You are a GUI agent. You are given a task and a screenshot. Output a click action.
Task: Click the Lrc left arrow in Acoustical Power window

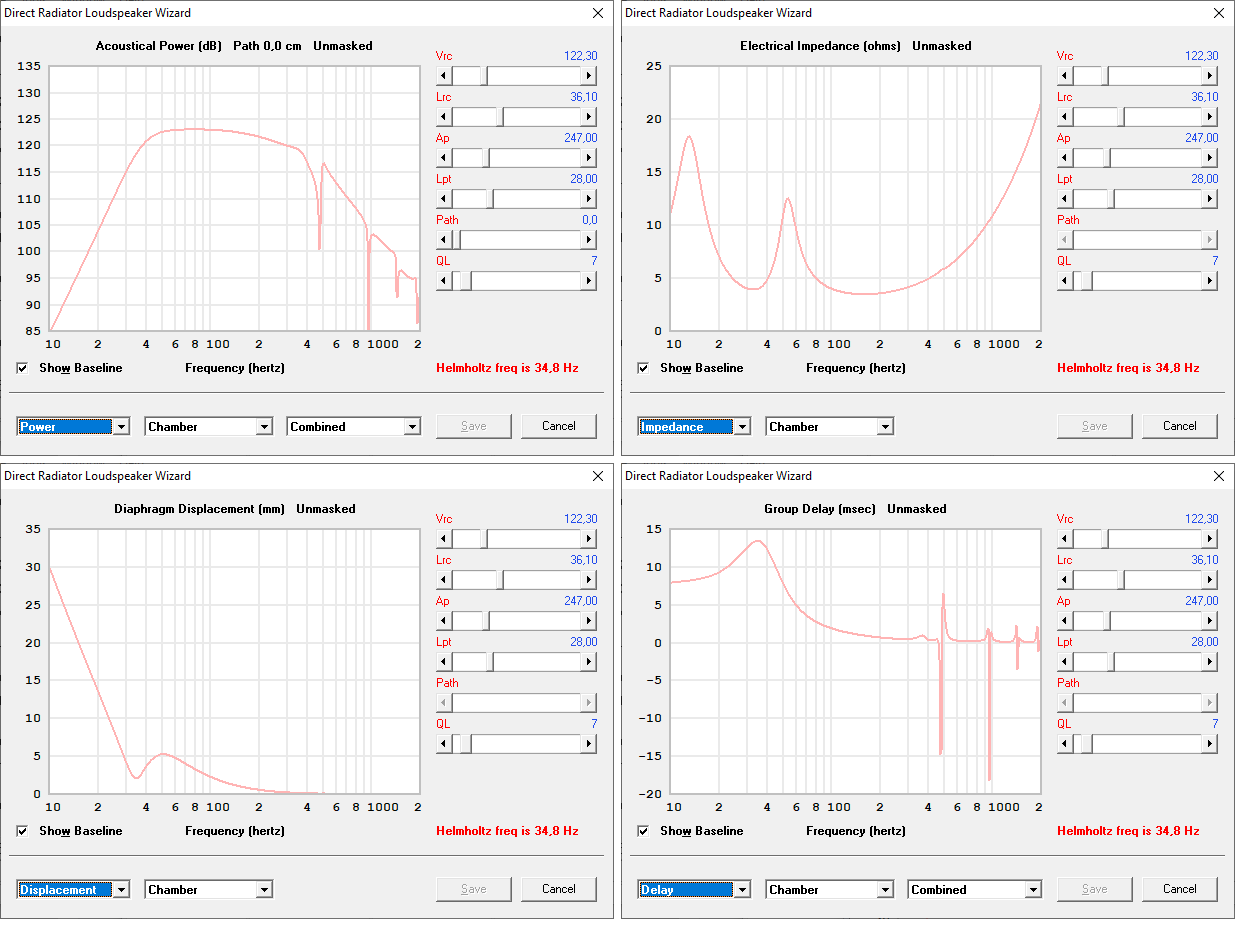[x=444, y=117]
